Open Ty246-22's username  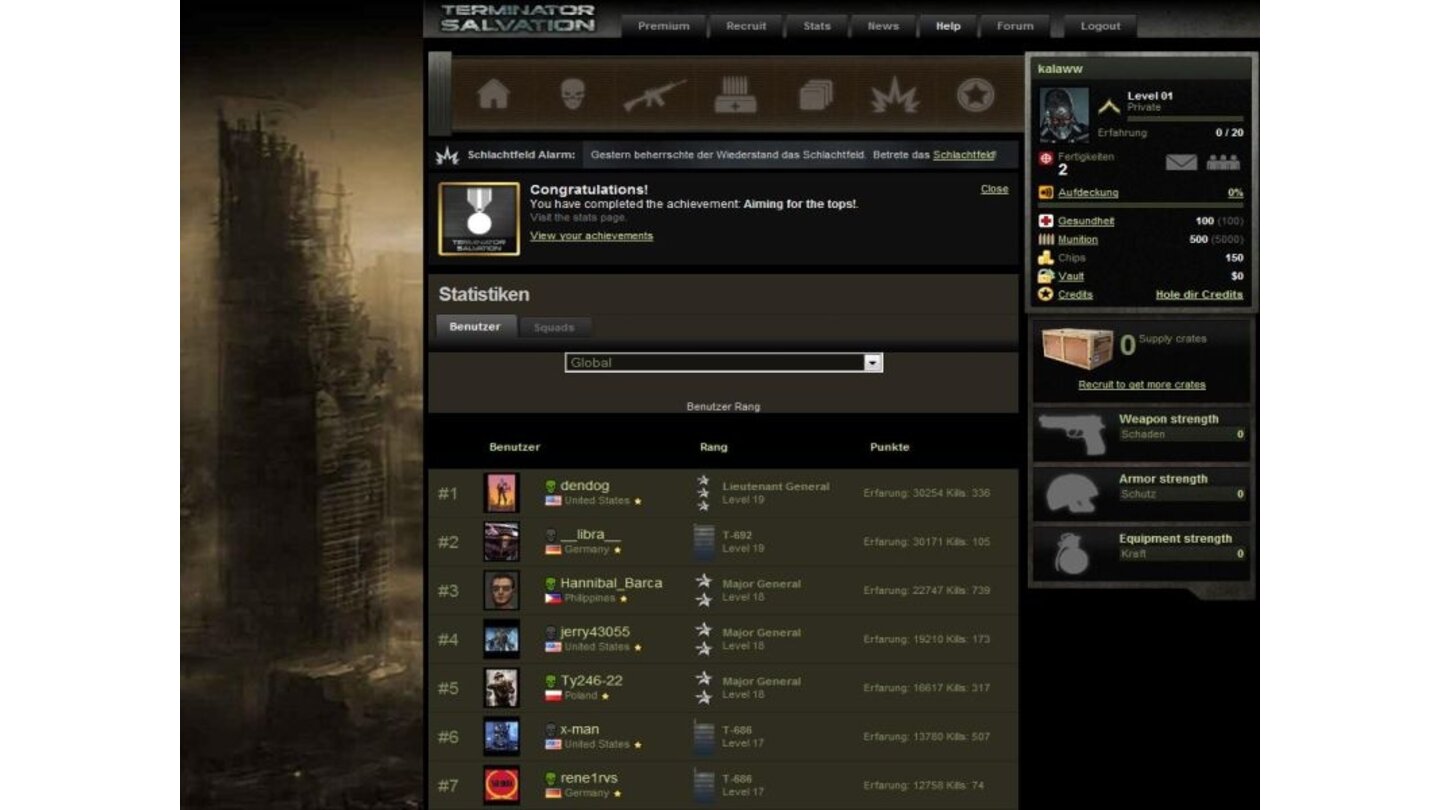[591, 681]
